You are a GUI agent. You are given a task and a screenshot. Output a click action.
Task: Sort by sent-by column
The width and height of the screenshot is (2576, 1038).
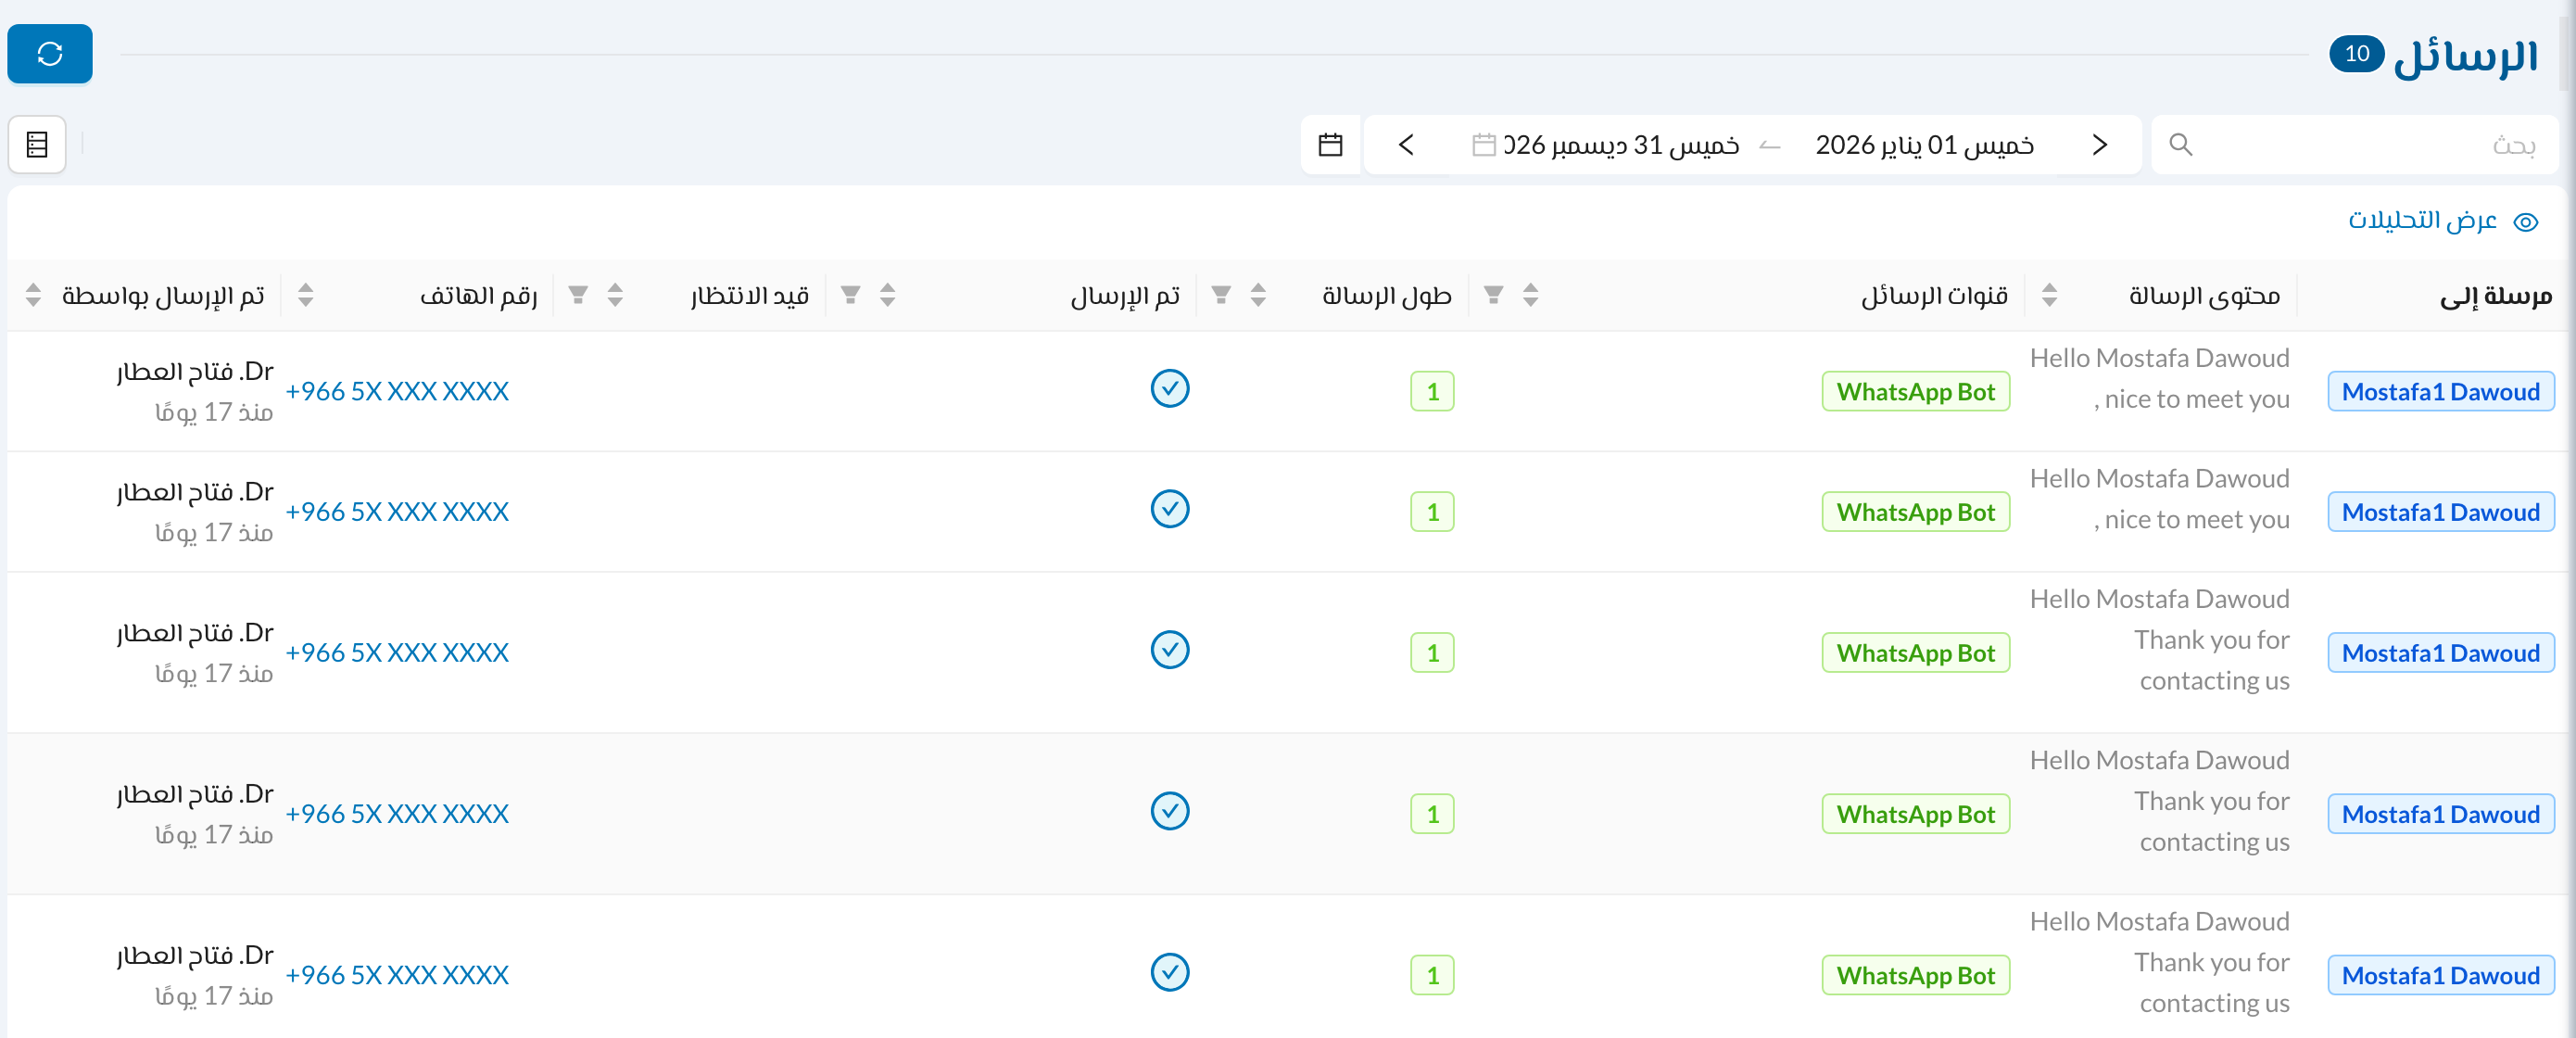[33, 295]
